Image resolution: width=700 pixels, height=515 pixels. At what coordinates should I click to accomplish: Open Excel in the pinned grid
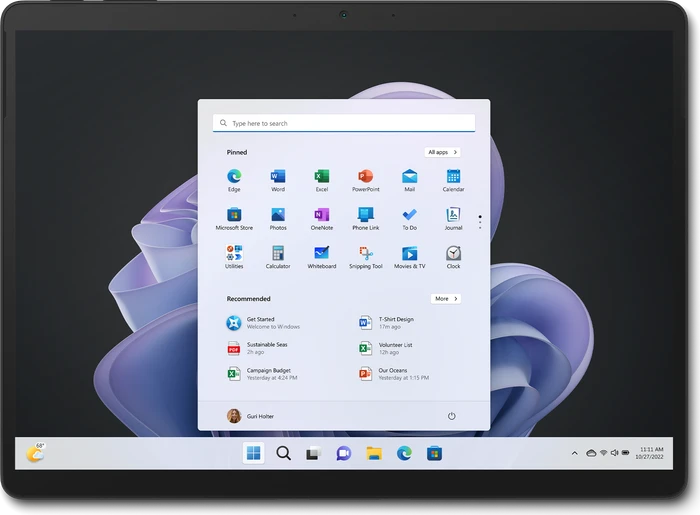[x=321, y=180]
